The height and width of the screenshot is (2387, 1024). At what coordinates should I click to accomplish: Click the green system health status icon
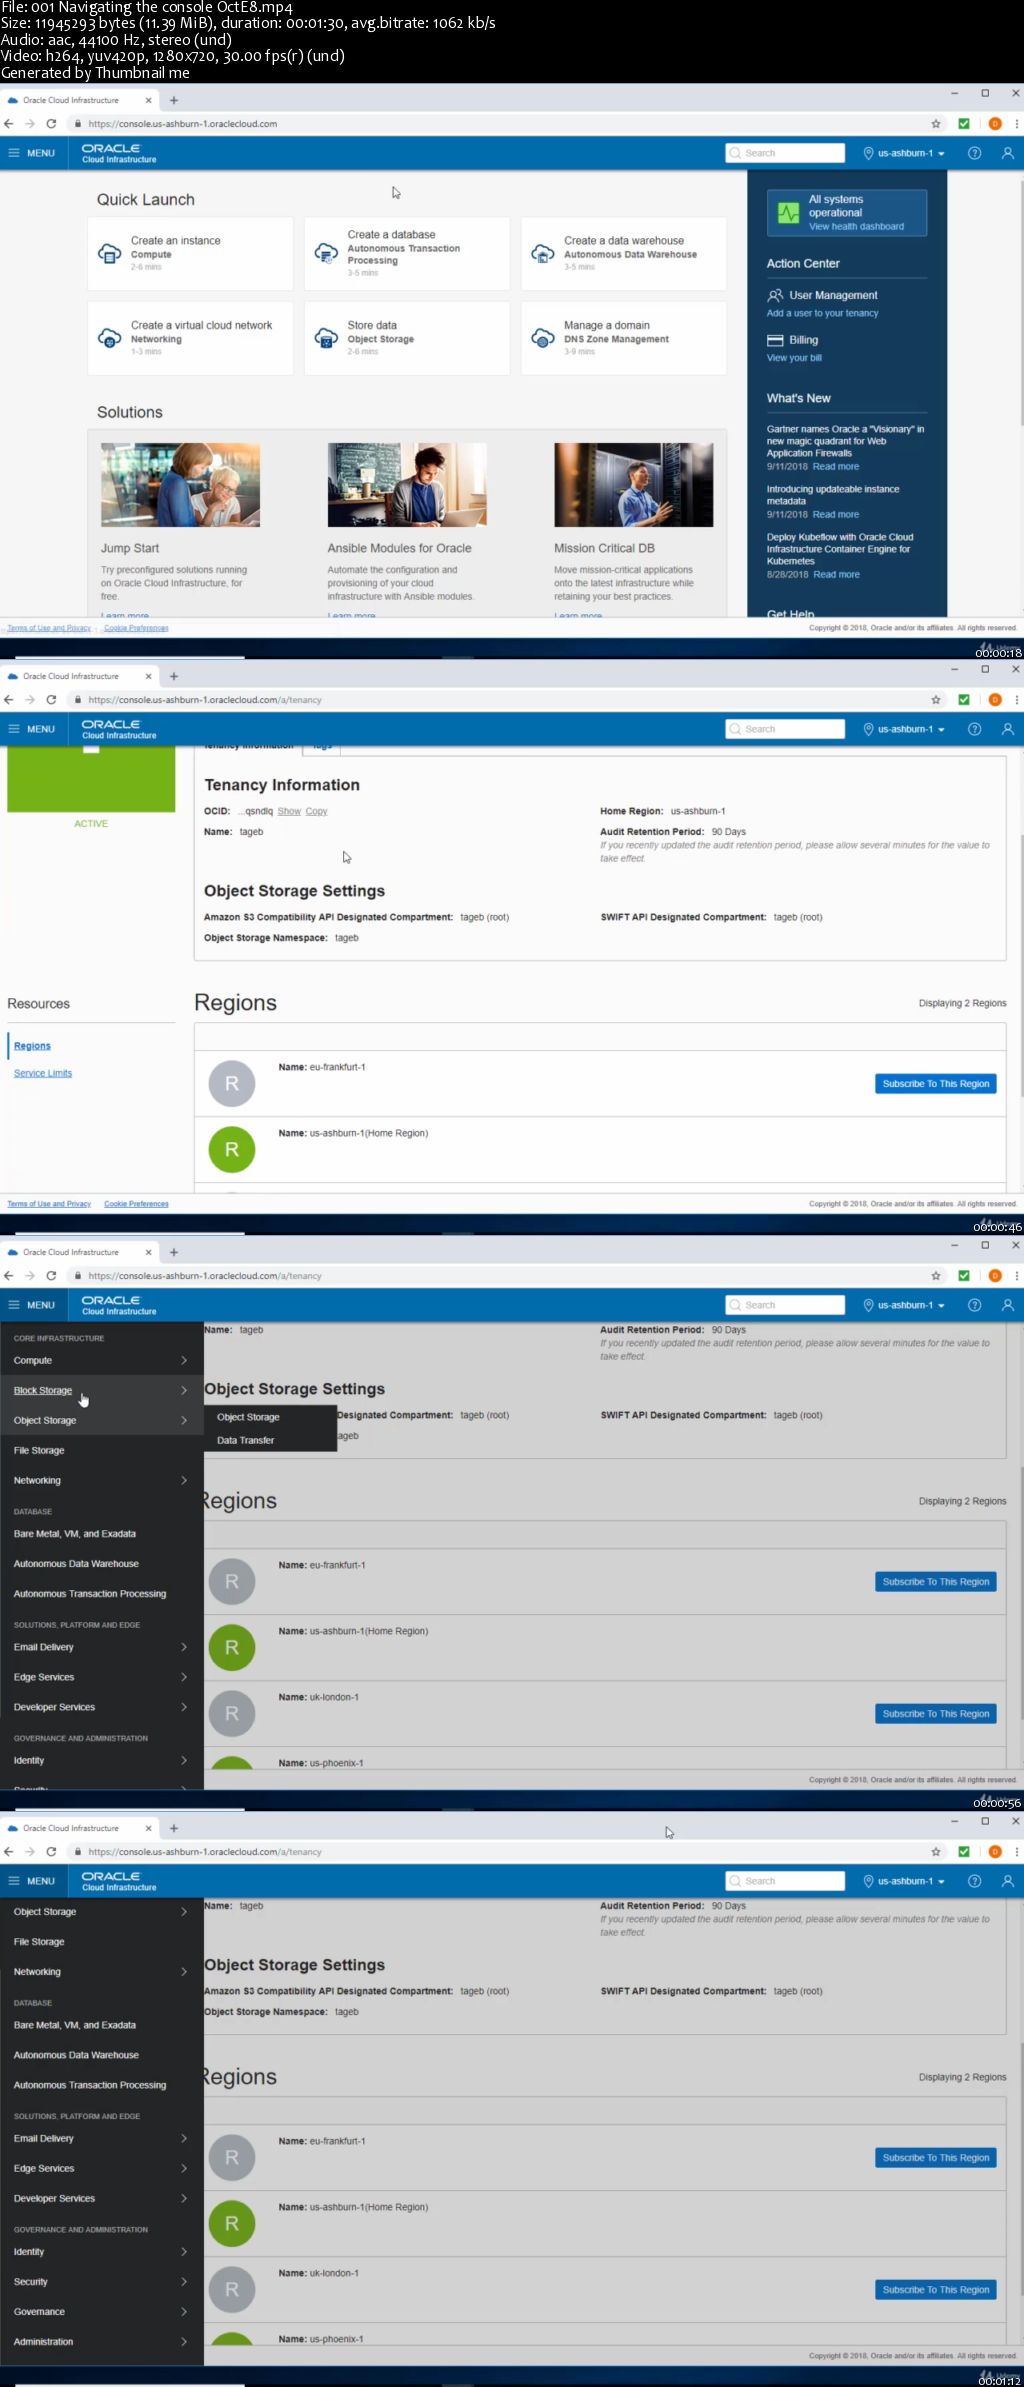pyautogui.click(x=789, y=213)
